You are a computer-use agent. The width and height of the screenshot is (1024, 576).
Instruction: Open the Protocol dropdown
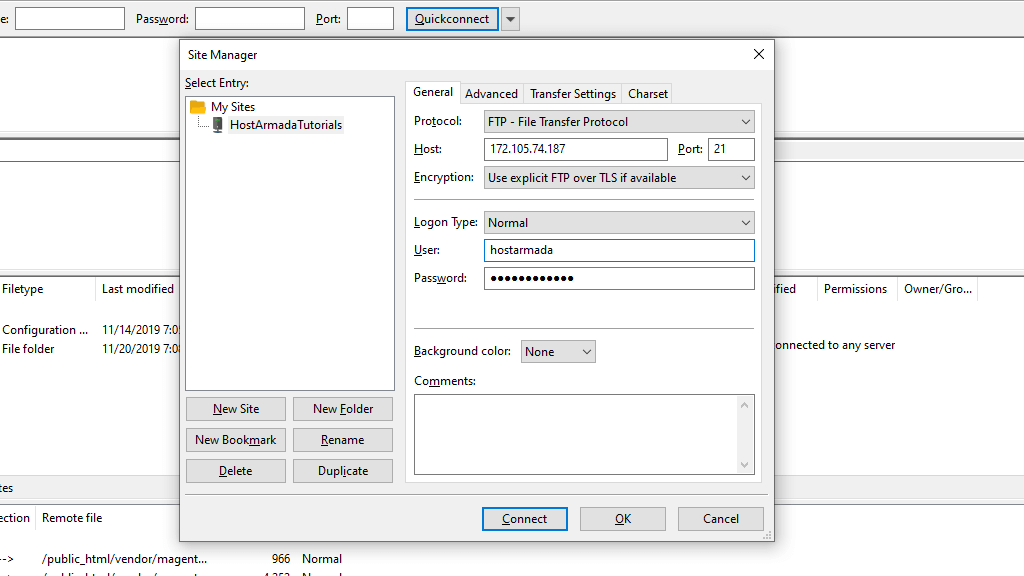(619, 121)
